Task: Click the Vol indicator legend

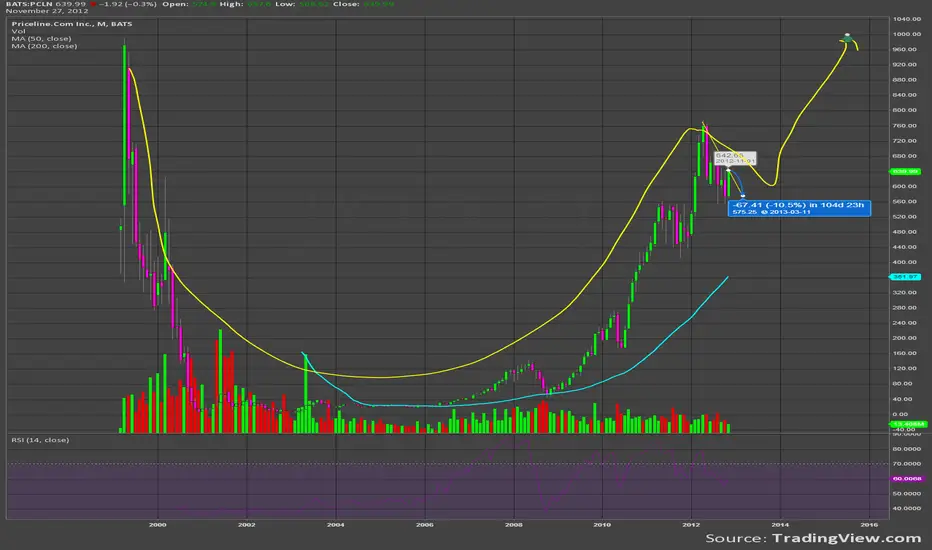Action: [18, 31]
